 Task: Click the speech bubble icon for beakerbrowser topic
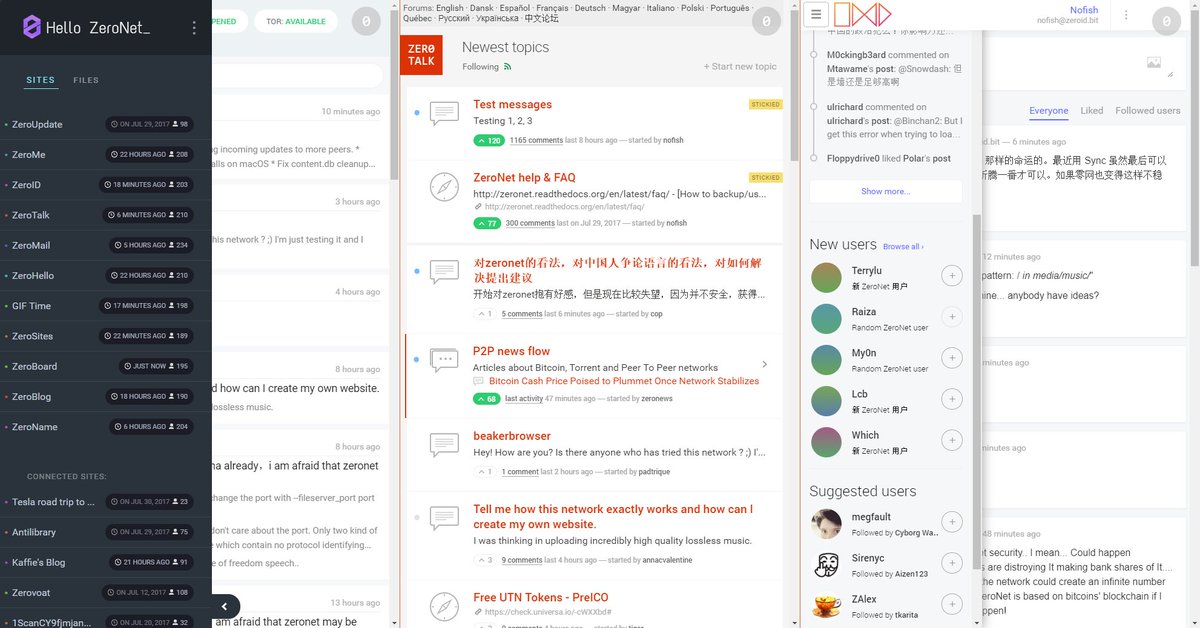(x=444, y=445)
